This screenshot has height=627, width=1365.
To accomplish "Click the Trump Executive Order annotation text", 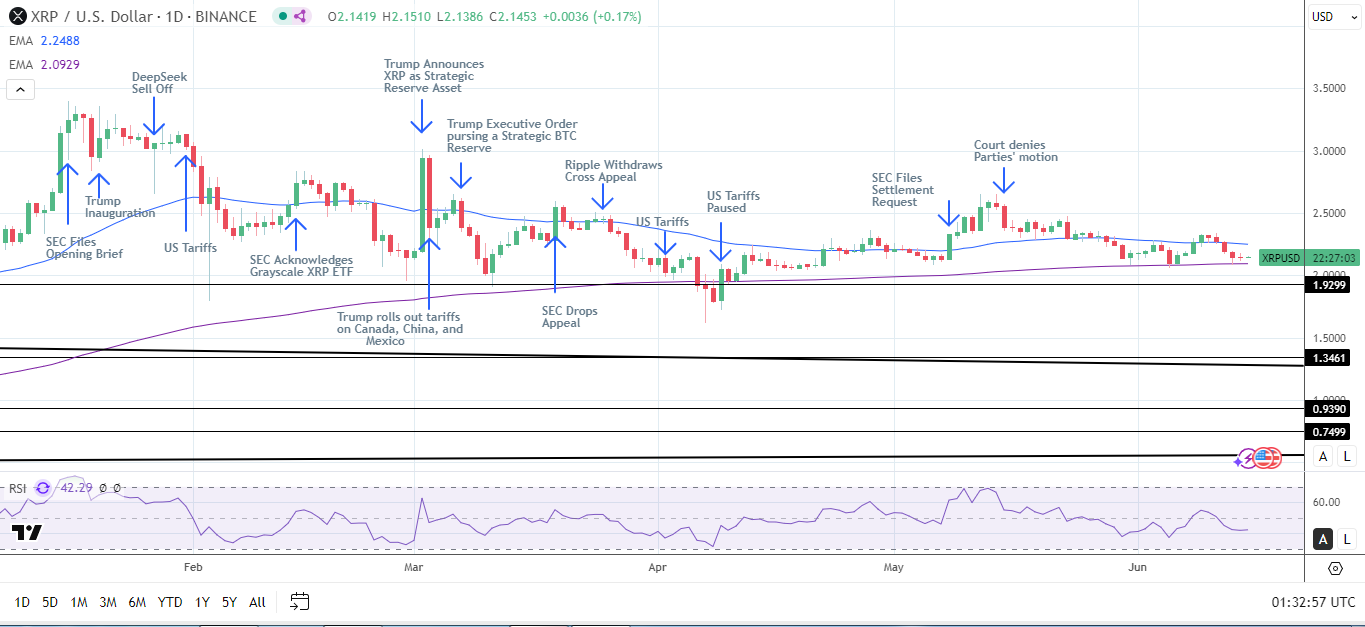I will 511,135.
